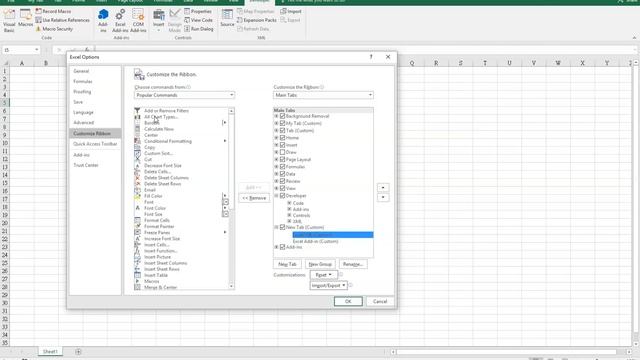Viewport: 640px width, 360px height.
Task: Toggle the Formulas tab checkbox
Action: (282, 167)
